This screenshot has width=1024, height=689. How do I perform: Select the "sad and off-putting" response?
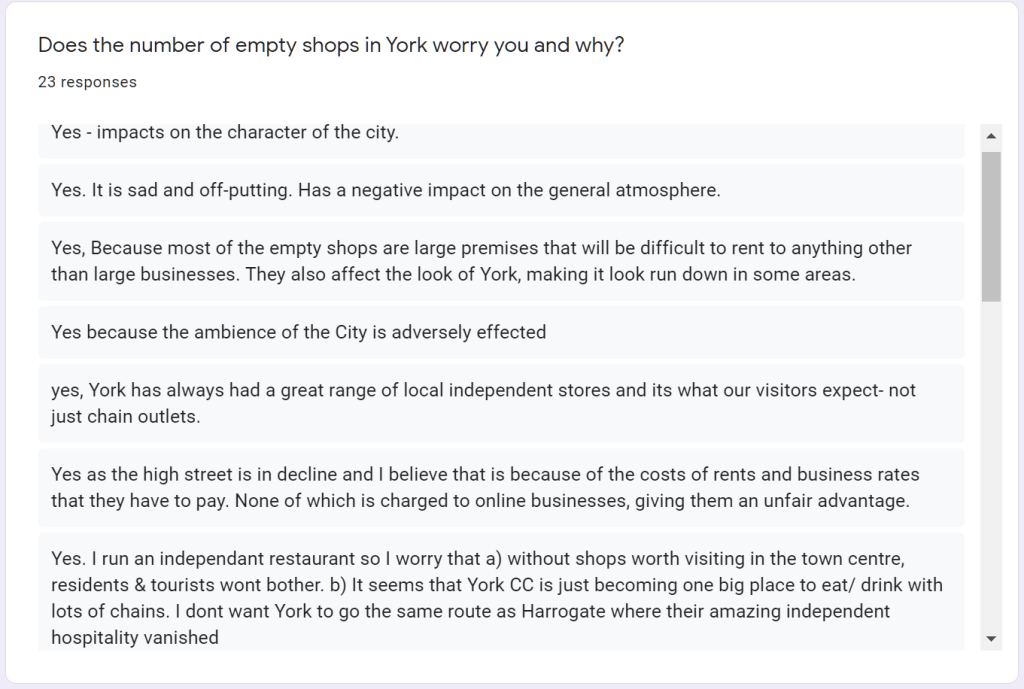point(385,190)
